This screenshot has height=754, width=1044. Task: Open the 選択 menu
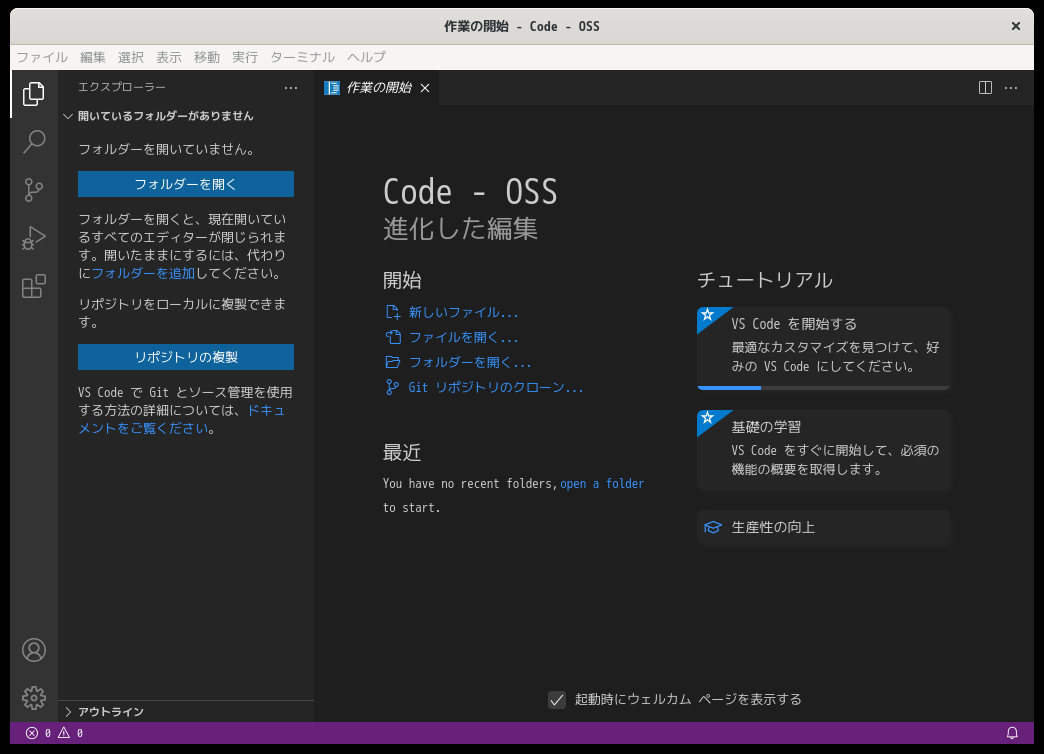[130, 57]
